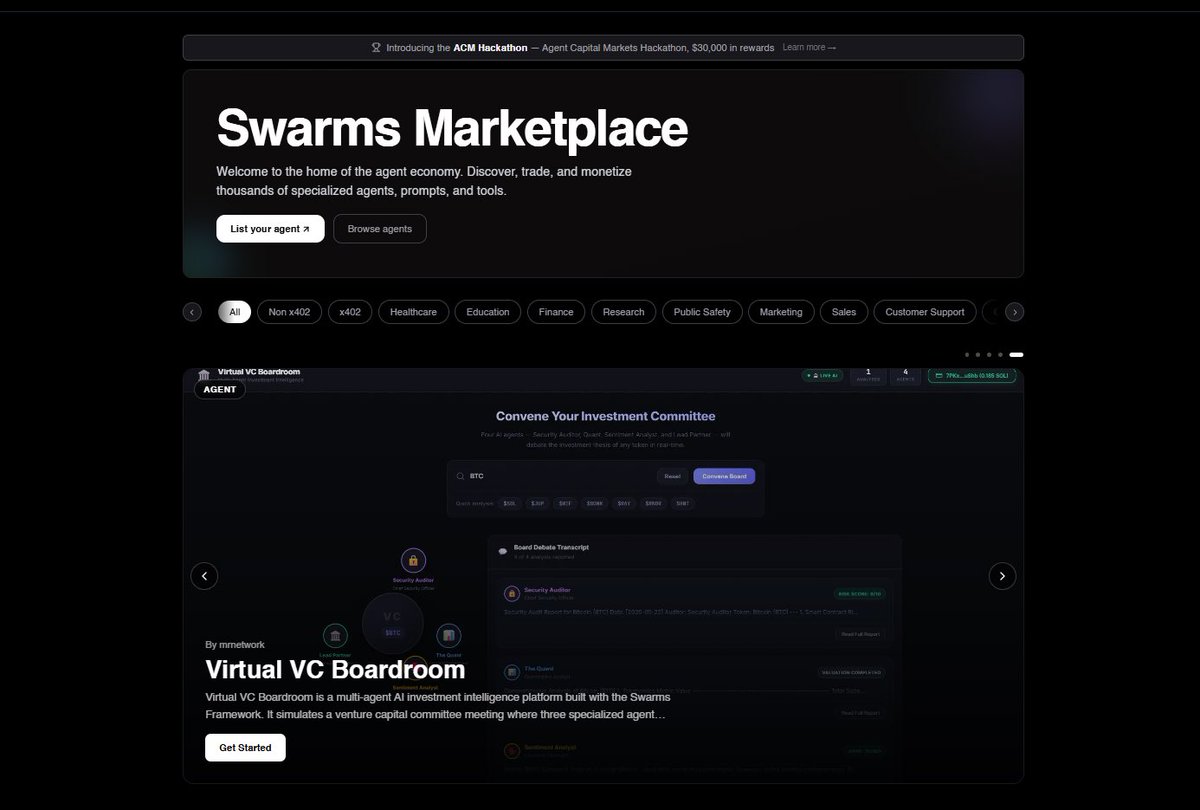Choose the Education category chip
This screenshot has width=1200, height=810.
[x=488, y=312]
